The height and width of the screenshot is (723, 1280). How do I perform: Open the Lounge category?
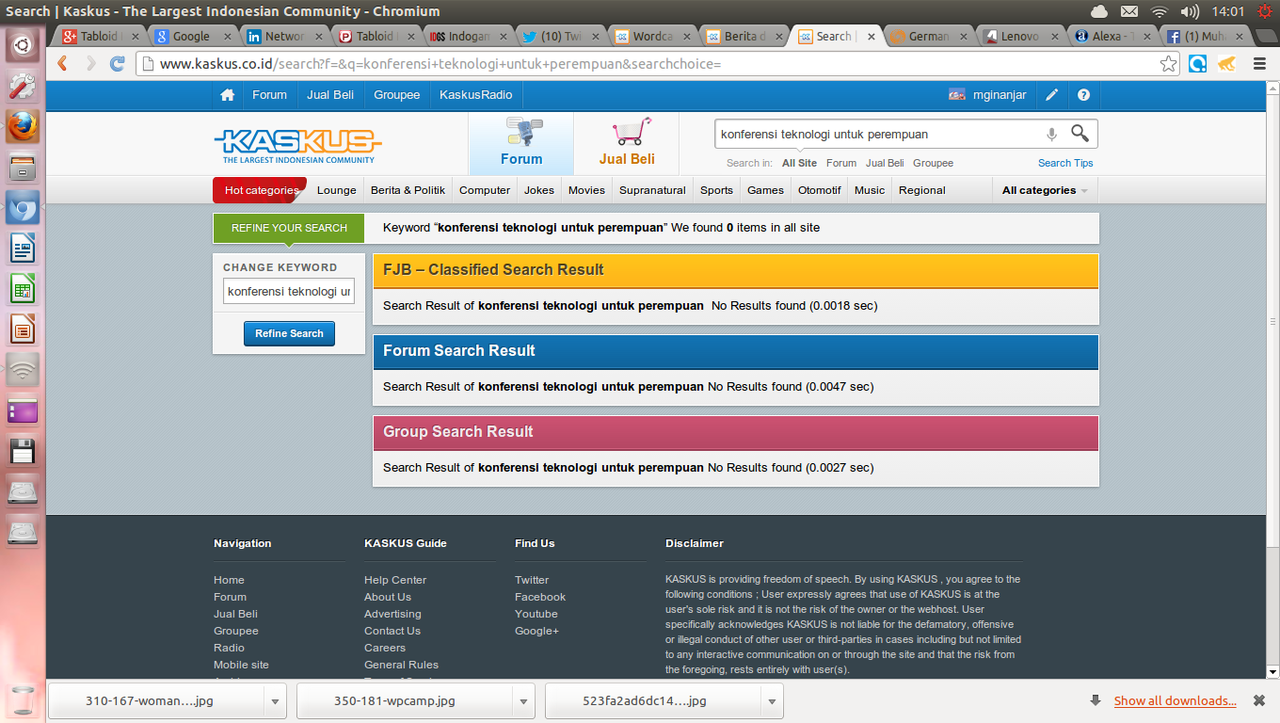(337, 190)
